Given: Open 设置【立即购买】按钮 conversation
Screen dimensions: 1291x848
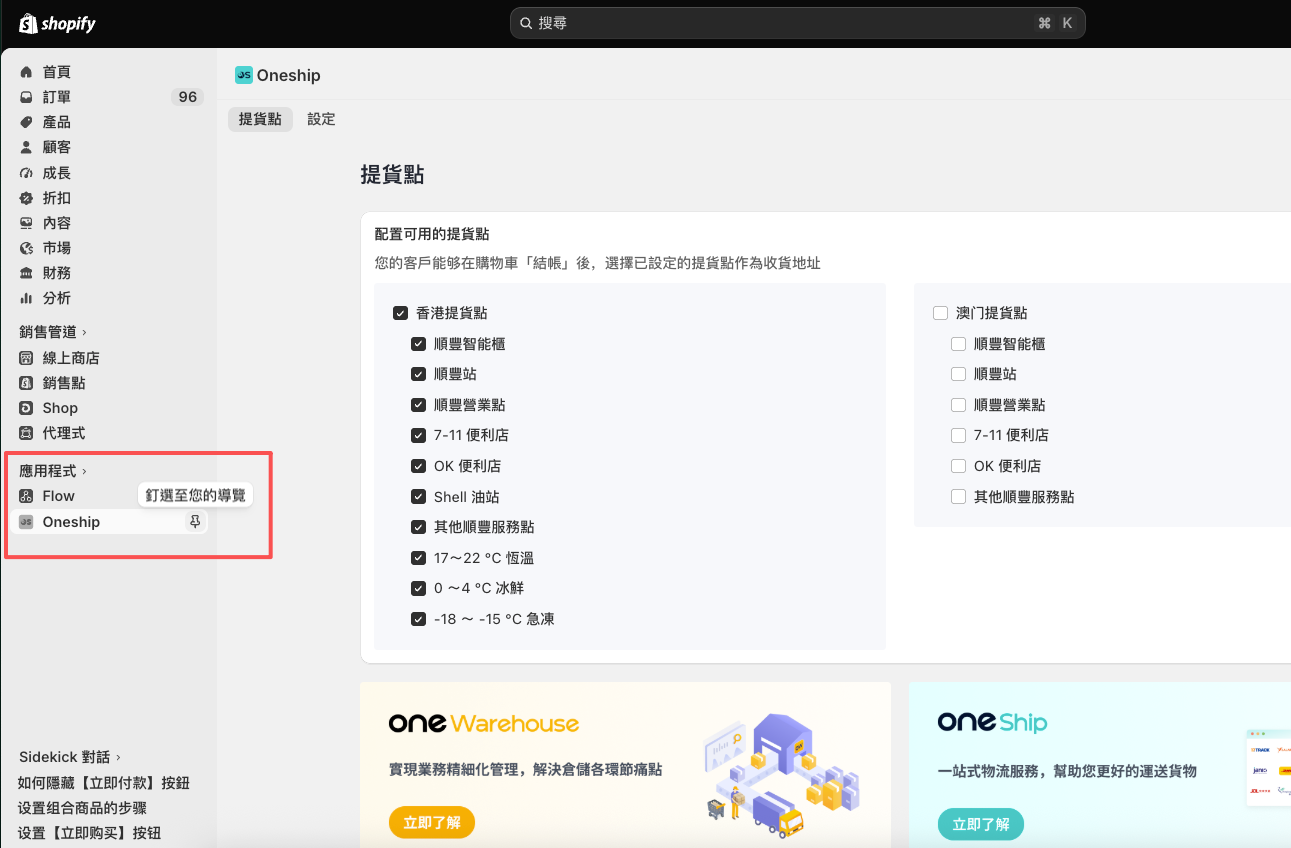Looking at the screenshot, I should [x=90, y=833].
